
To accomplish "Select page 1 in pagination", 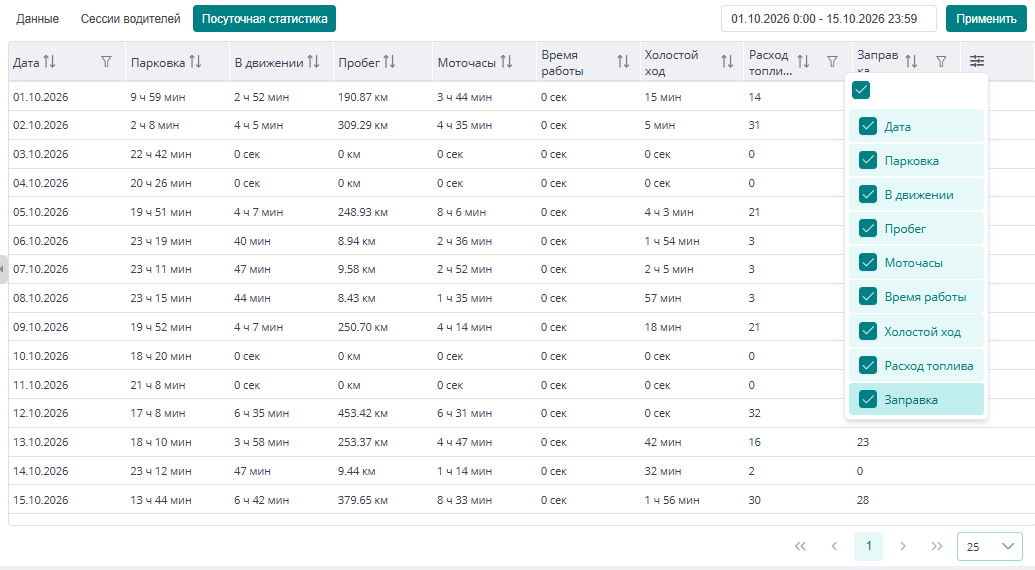I will 869,546.
